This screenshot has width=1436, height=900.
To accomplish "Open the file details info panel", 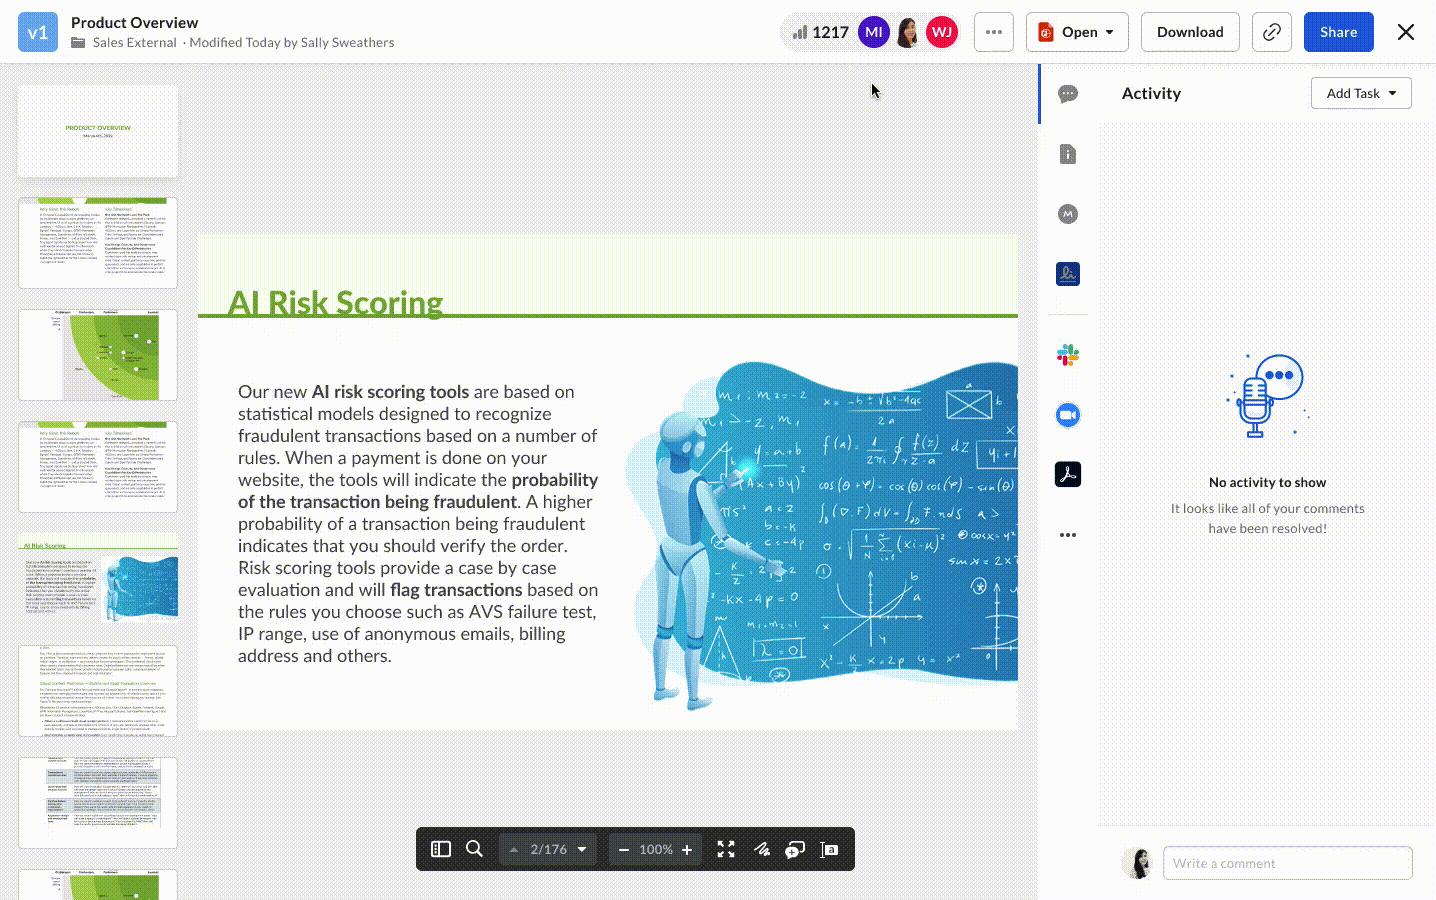I will [x=1068, y=154].
